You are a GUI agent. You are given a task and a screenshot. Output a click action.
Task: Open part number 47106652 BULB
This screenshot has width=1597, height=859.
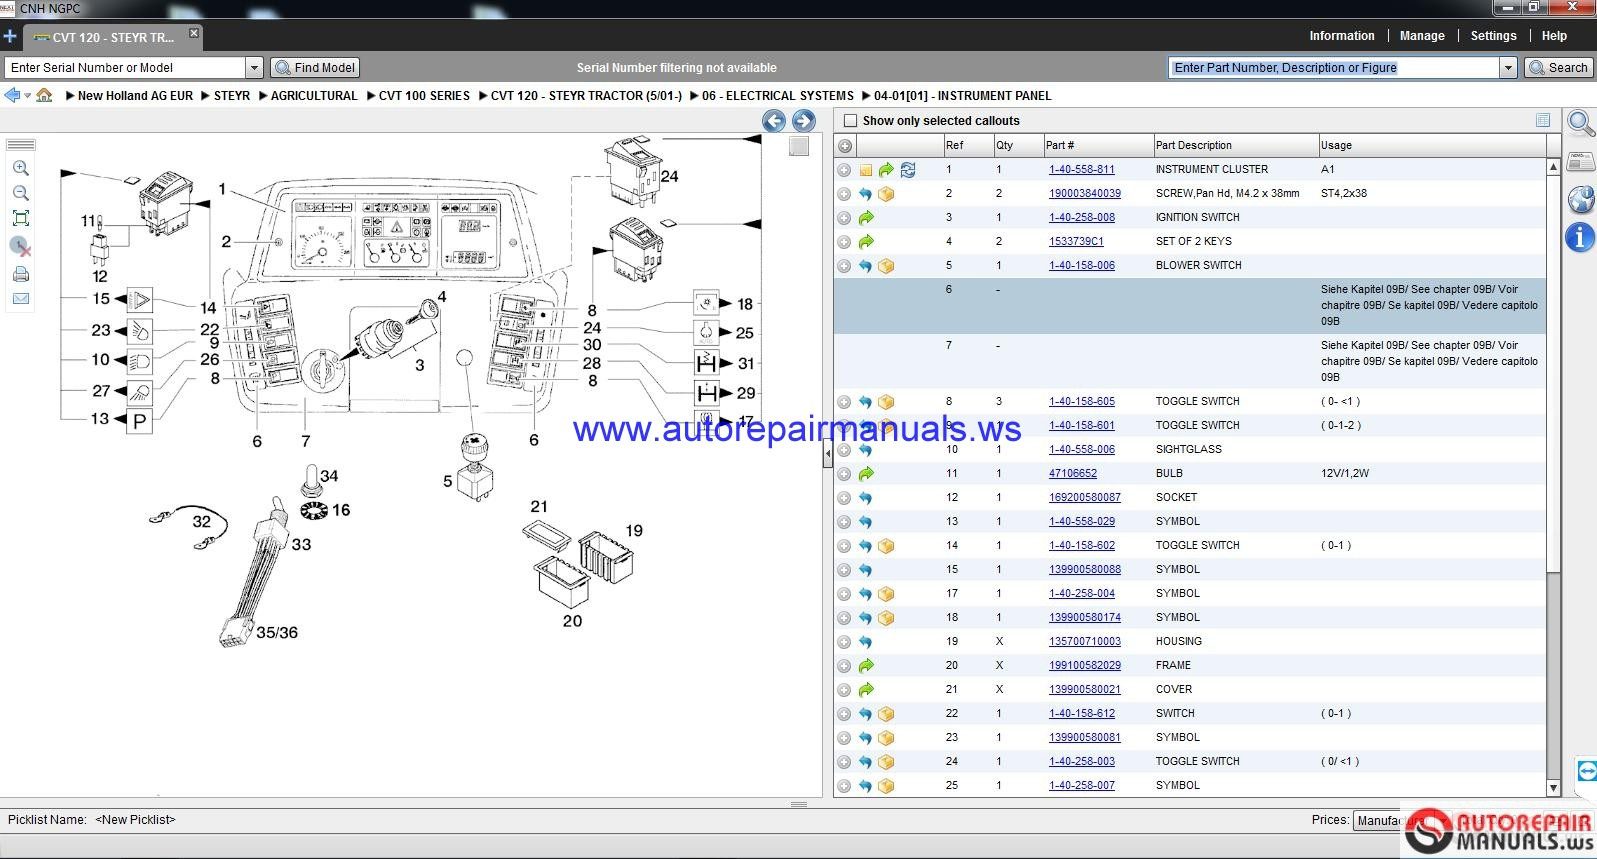pos(1072,474)
